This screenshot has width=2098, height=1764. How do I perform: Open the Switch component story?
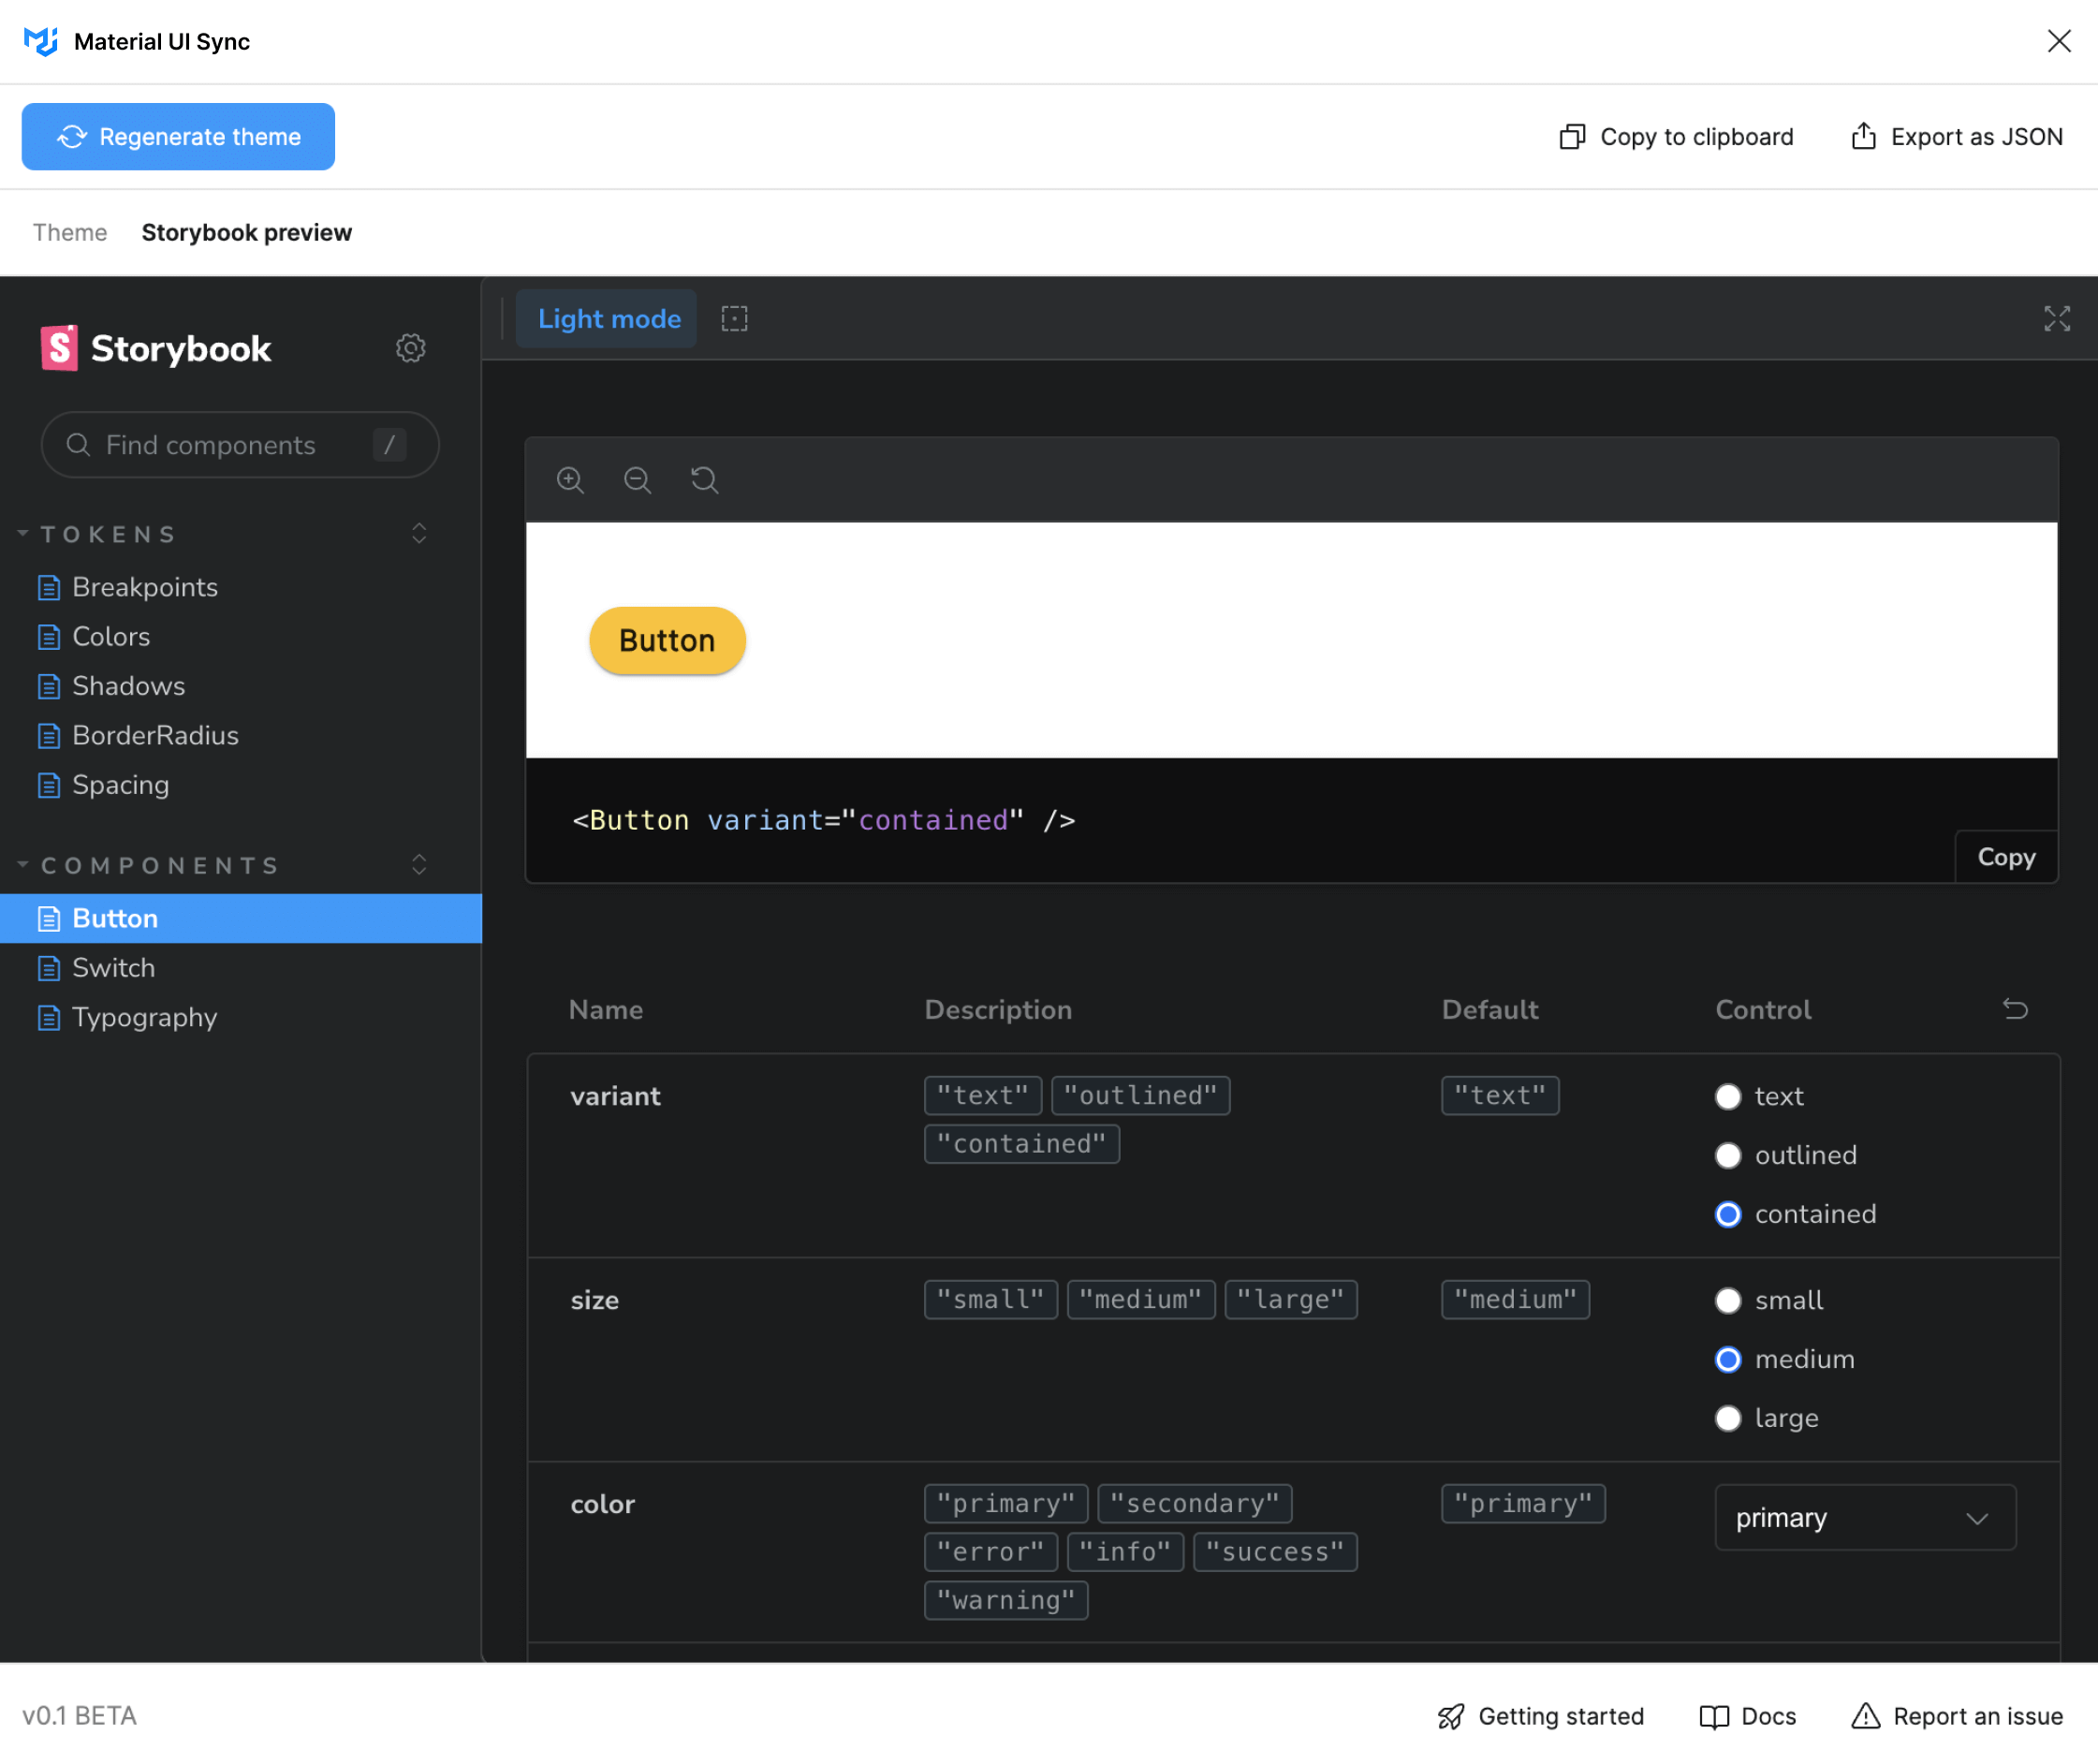pos(113,968)
